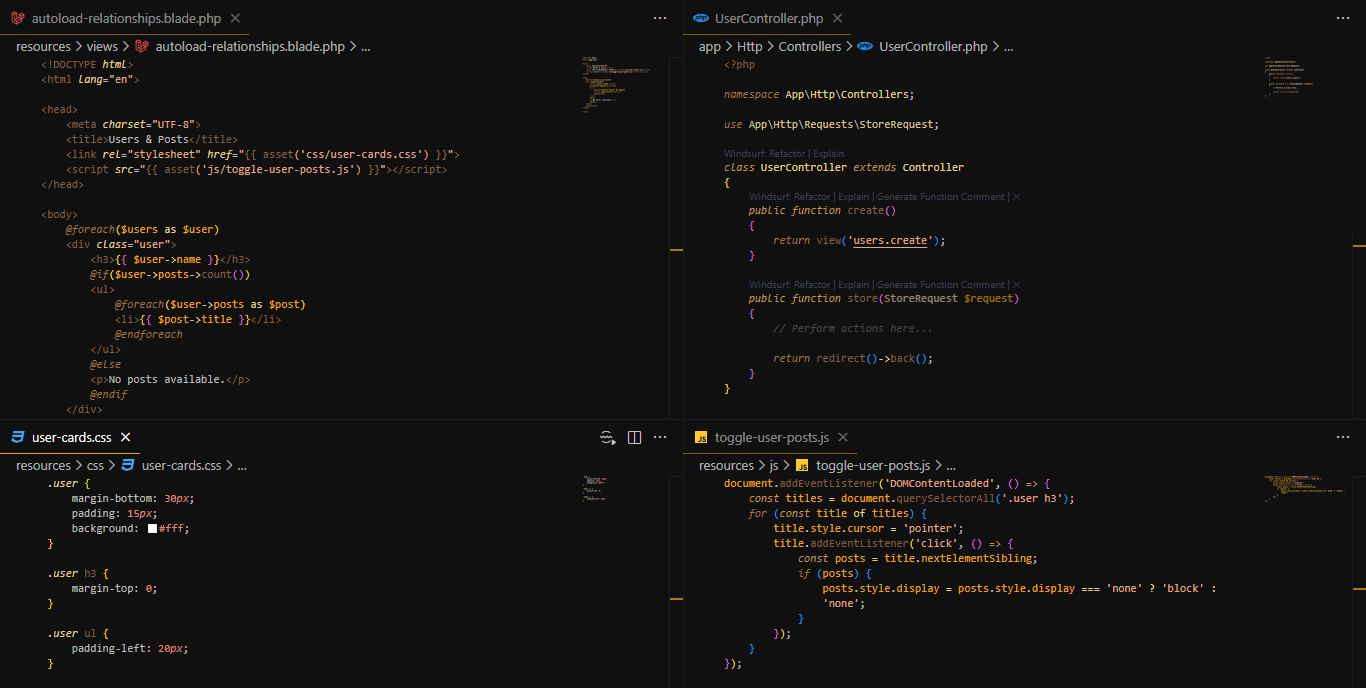Close the autoload-relationships.blade.php tab
The height and width of the screenshot is (688, 1366).
pyautogui.click(x=235, y=18)
